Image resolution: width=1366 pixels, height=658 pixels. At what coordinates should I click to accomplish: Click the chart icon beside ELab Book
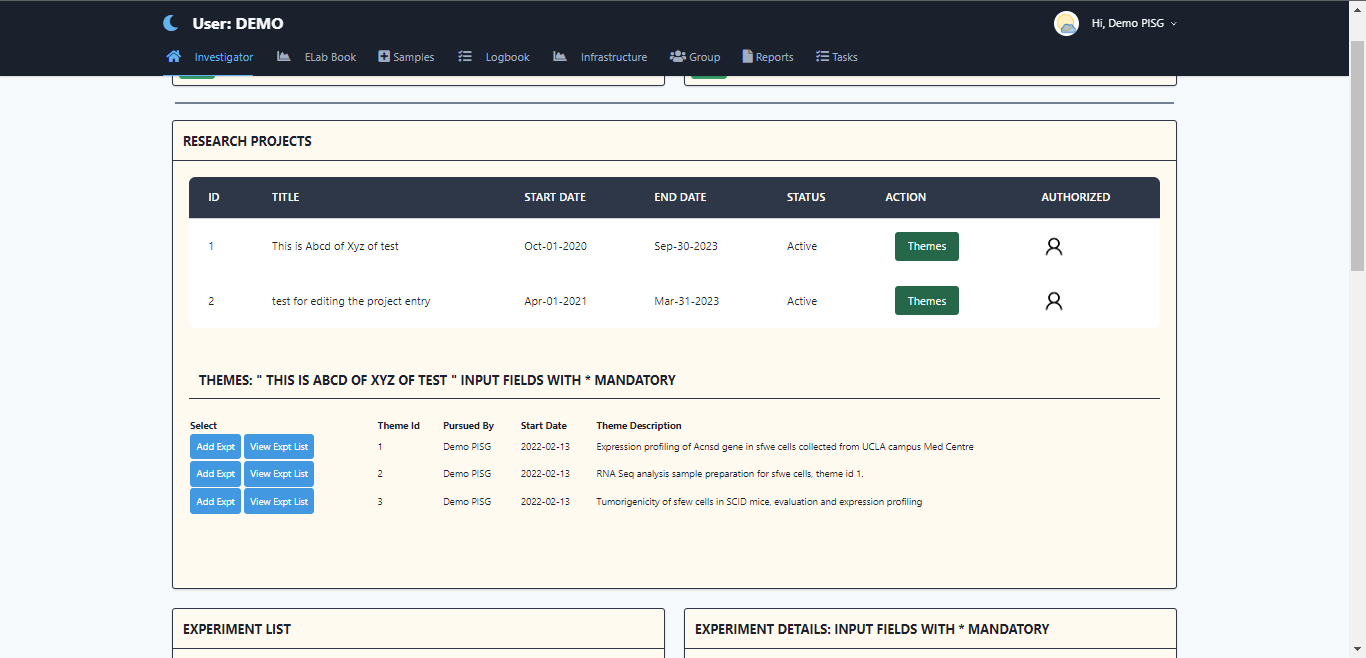point(284,57)
